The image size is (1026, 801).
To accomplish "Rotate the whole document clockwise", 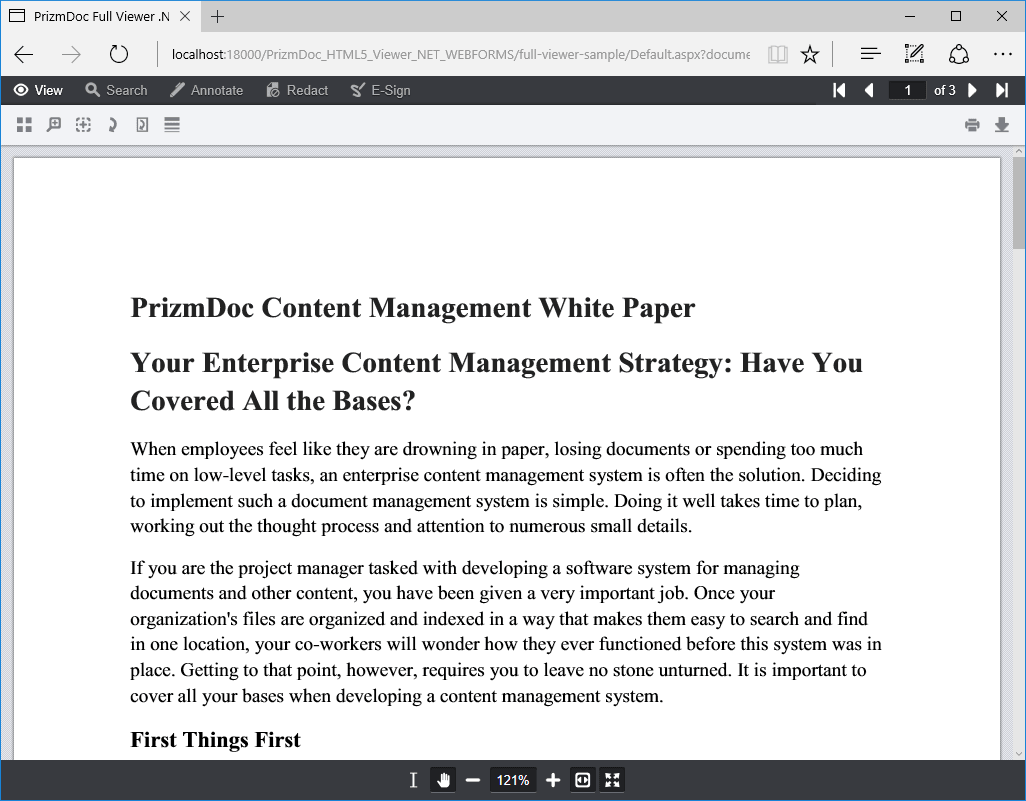I will 113,125.
